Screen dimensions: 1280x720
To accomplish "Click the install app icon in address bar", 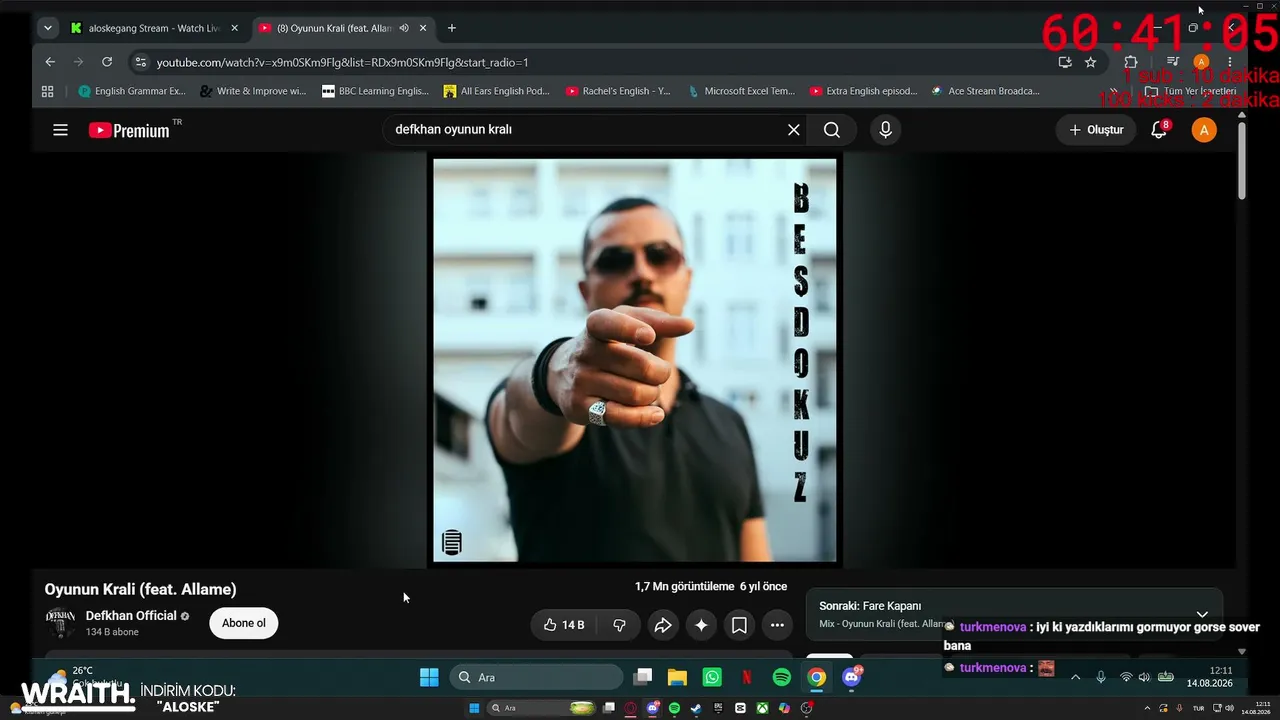I will (1065, 62).
